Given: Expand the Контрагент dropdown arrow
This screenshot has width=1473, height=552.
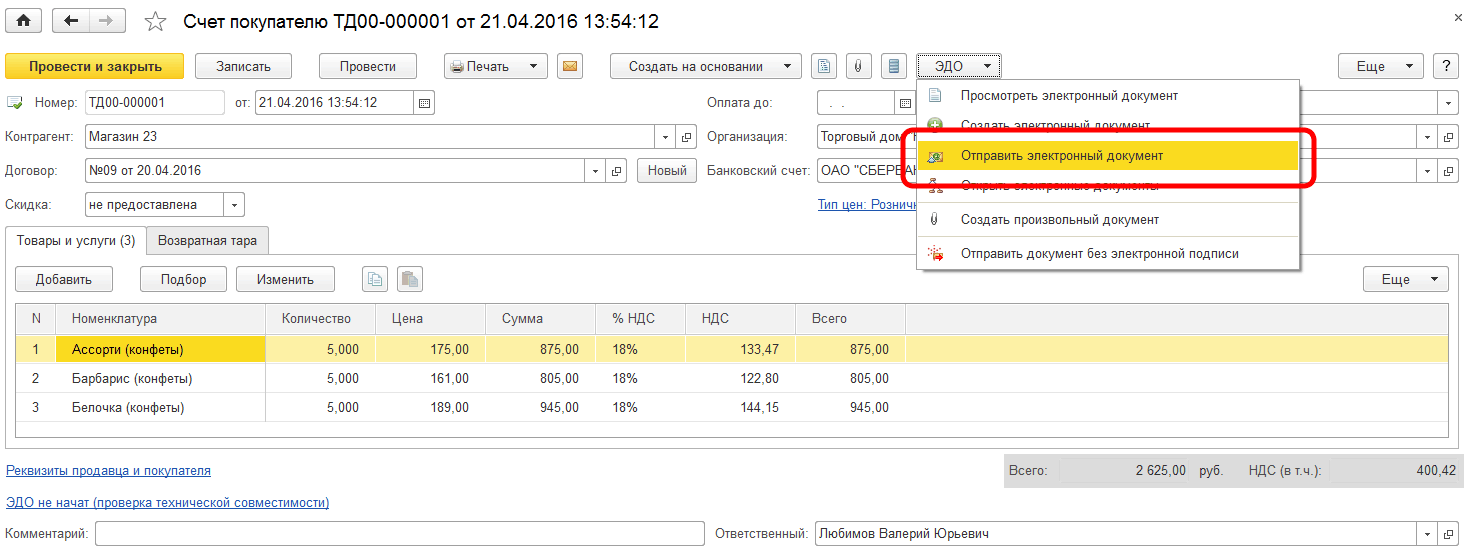Looking at the screenshot, I should (x=667, y=137).
